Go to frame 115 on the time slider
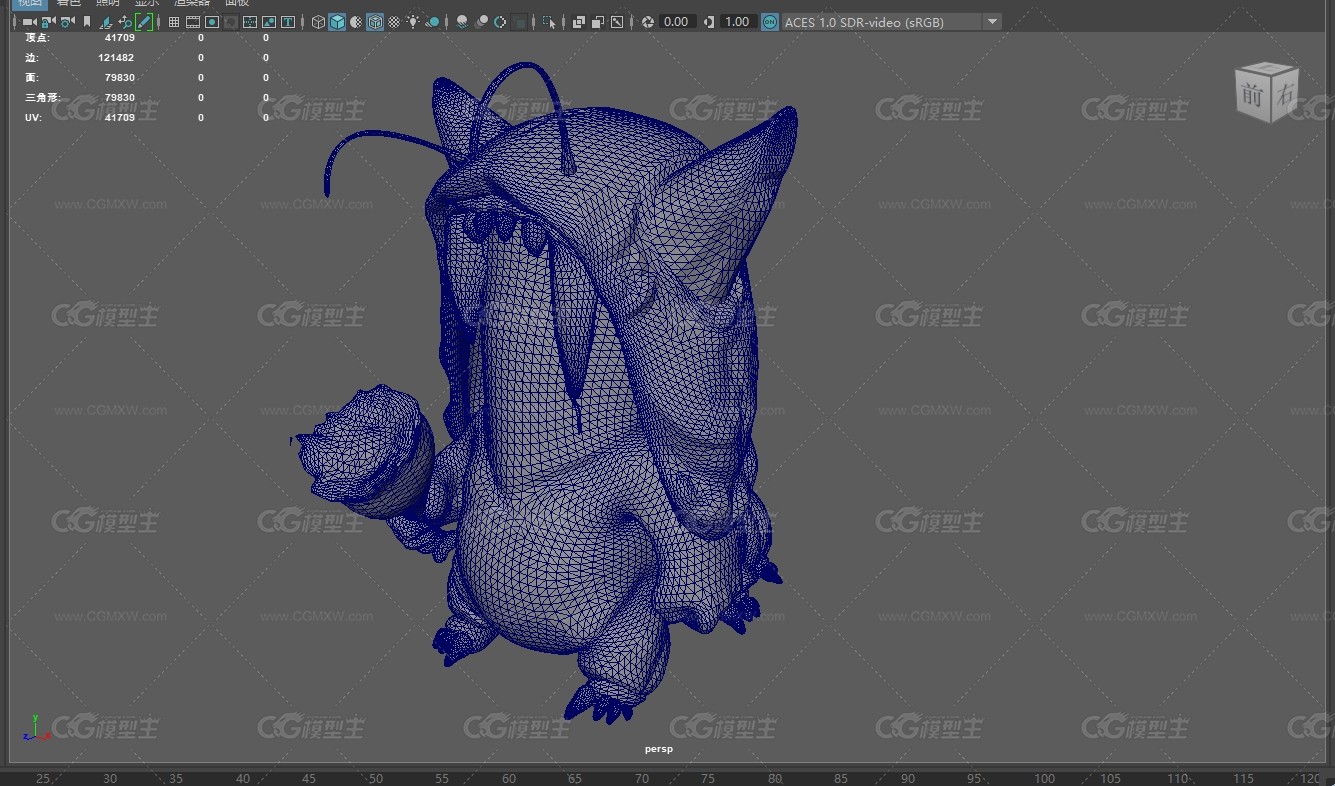1335x786 pixels. (x=1243, y=778)
